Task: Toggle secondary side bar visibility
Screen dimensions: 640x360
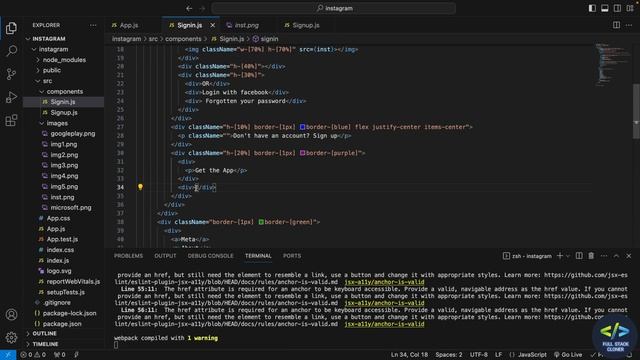Action: pyautogui.click(x=617, y=8)
